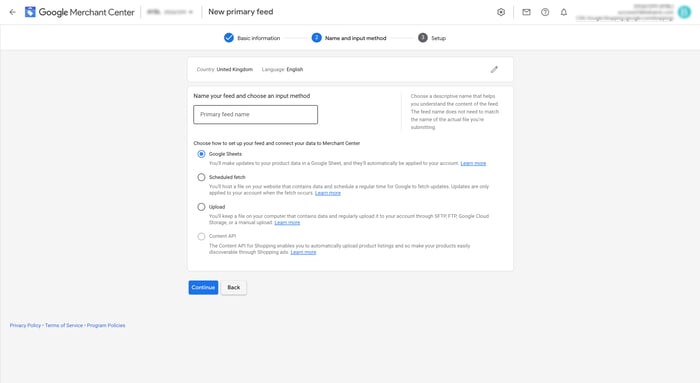Select the Scheduled fetch radio button
This screenshot has width=700, height=383.
[201, 177]
